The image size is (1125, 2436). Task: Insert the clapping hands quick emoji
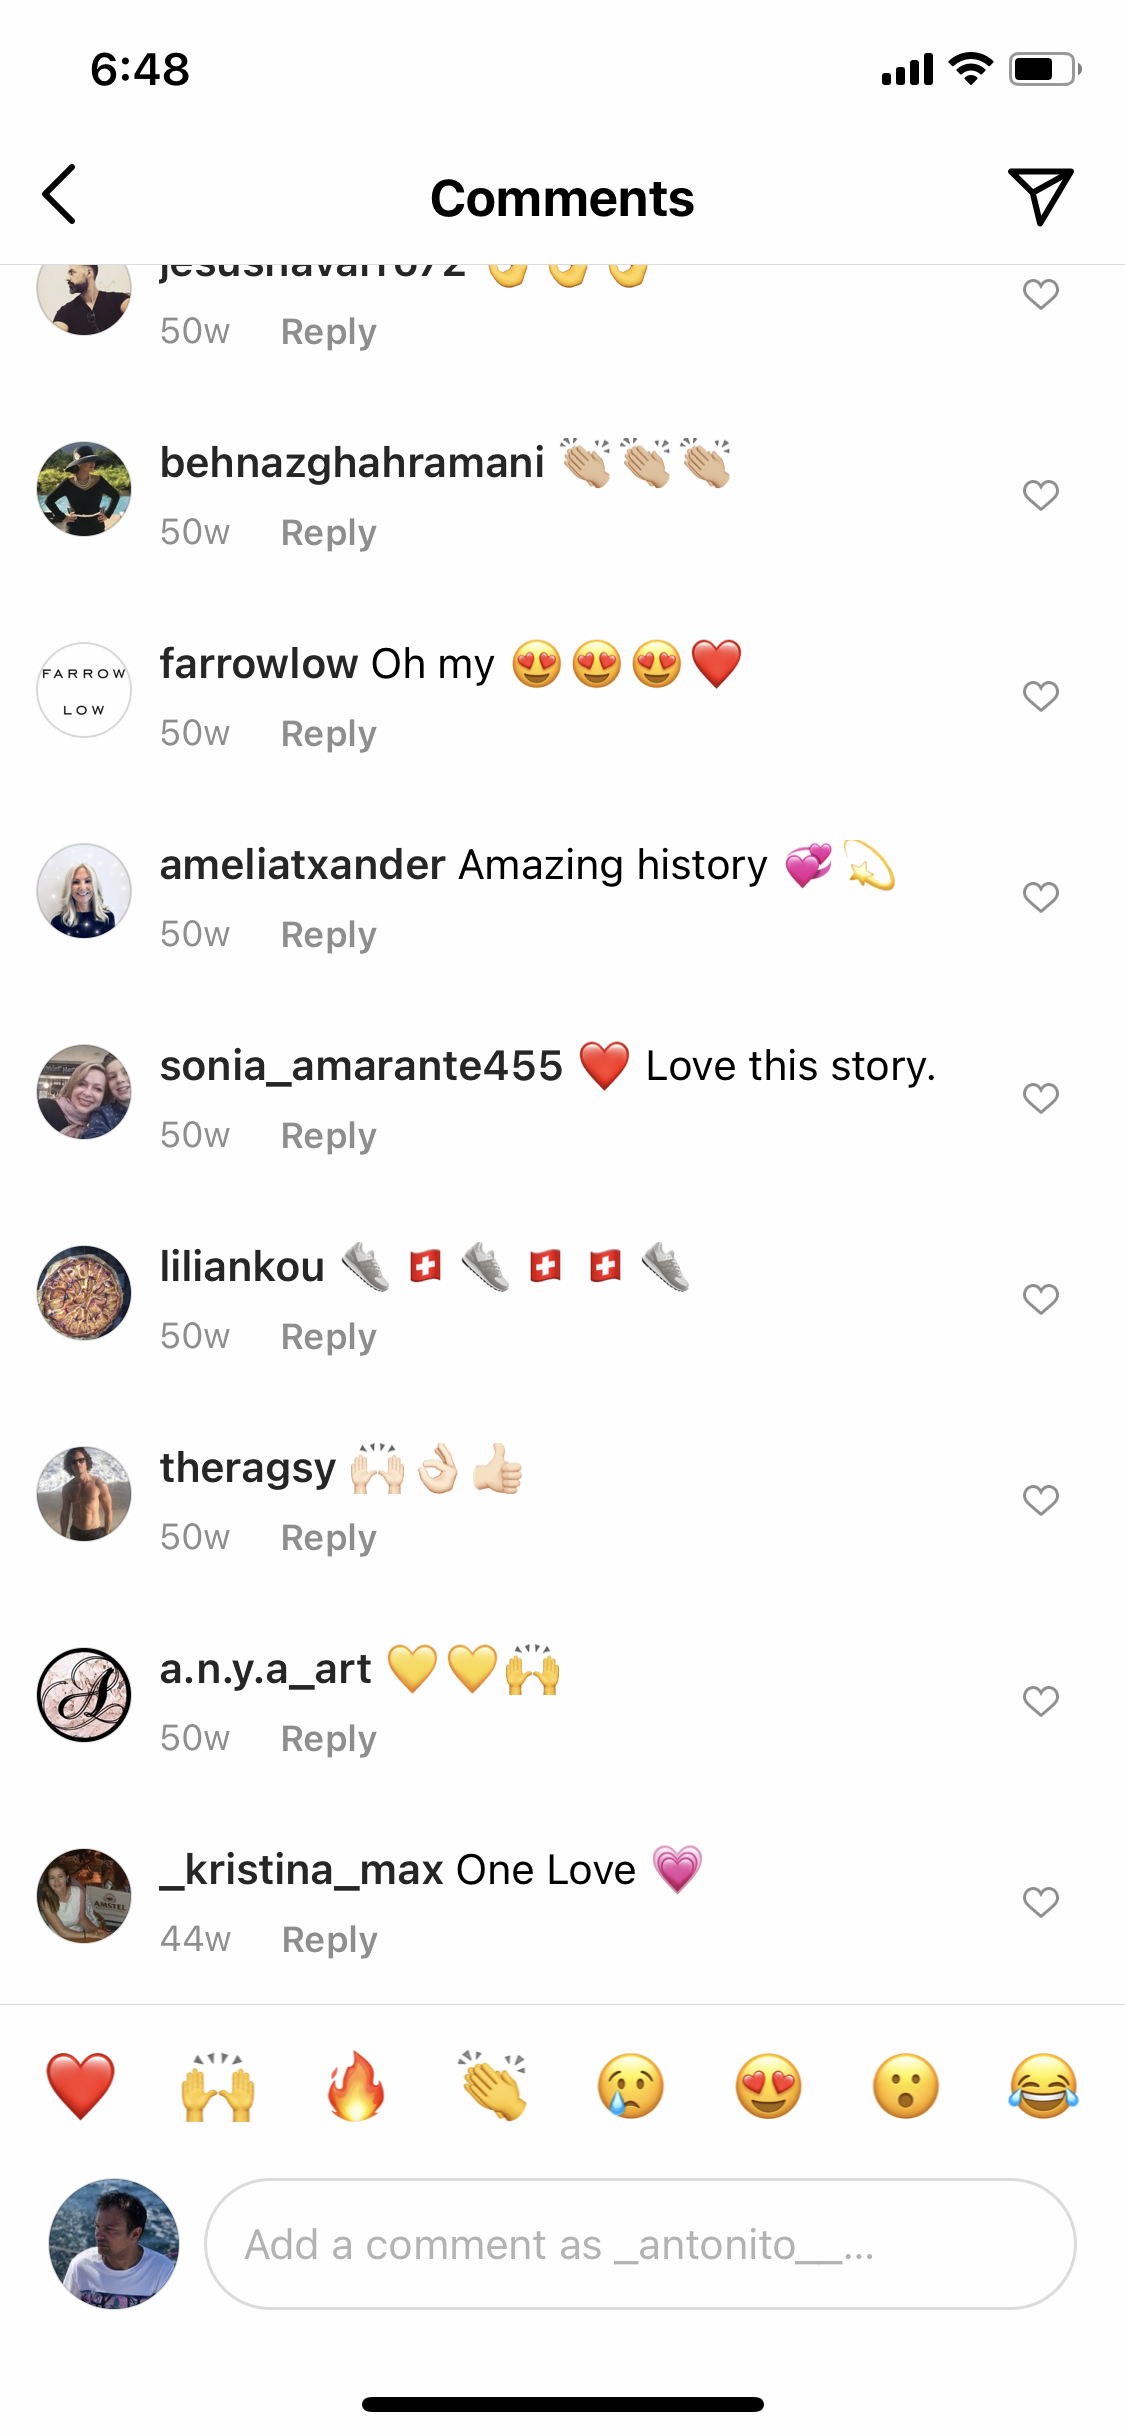coord(493,2086)
